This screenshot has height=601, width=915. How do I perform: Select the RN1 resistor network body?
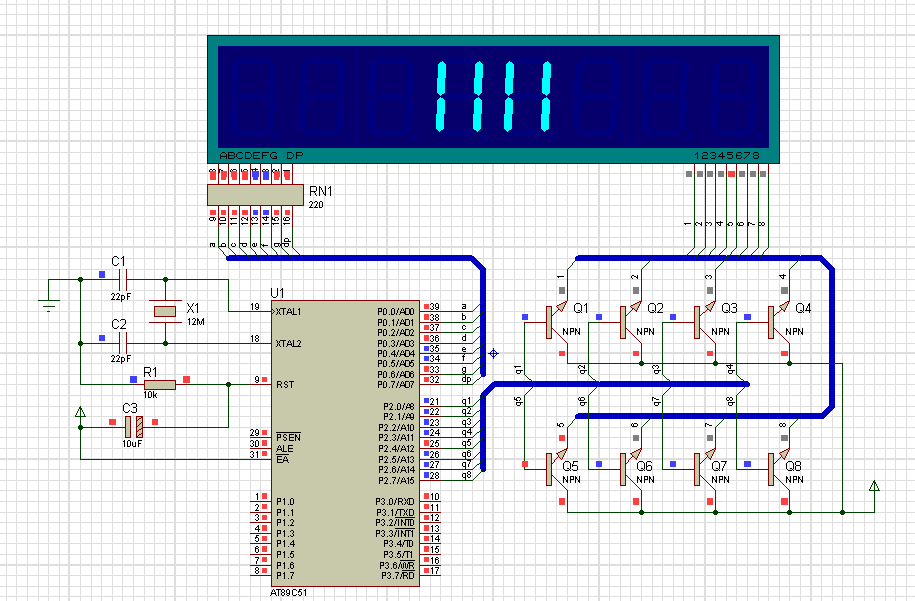pyautogui.click(x=256, y=195)
